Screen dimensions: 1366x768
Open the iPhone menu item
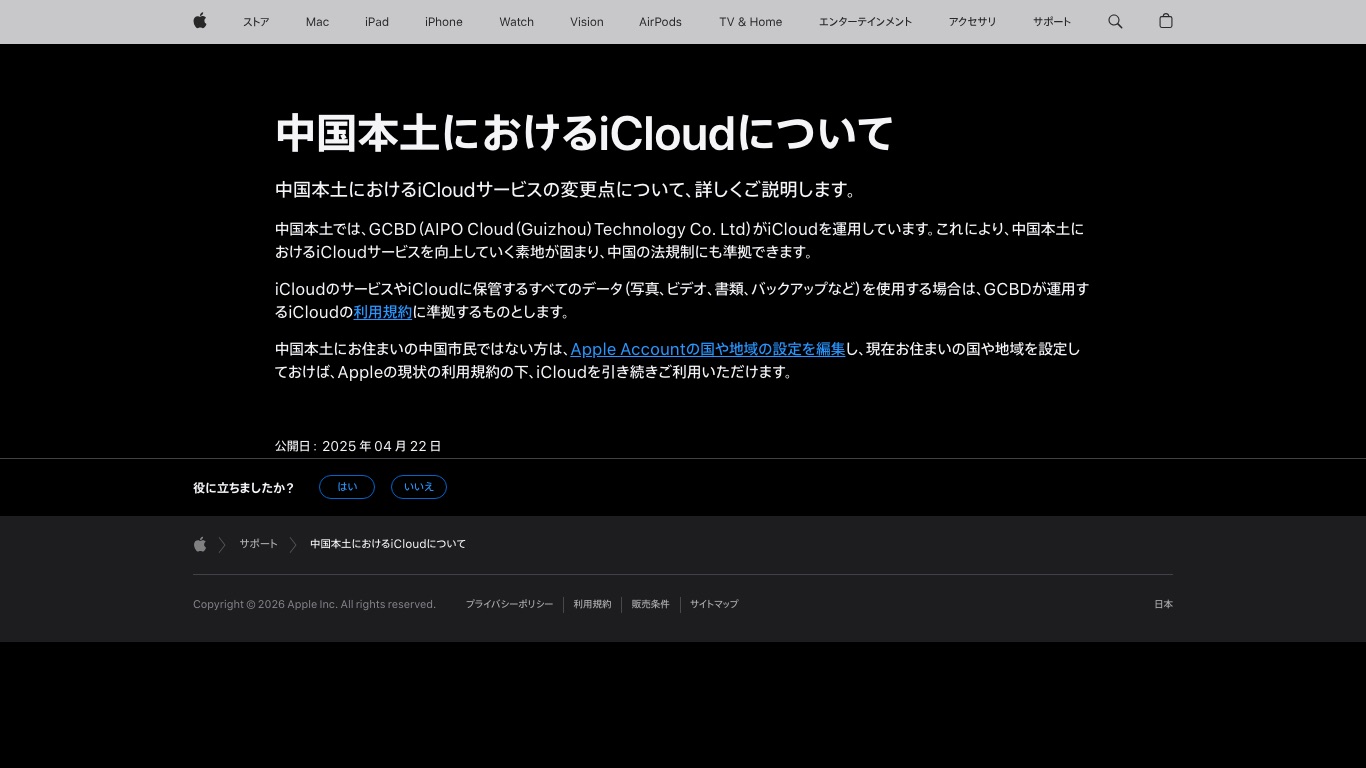[444, 22]
